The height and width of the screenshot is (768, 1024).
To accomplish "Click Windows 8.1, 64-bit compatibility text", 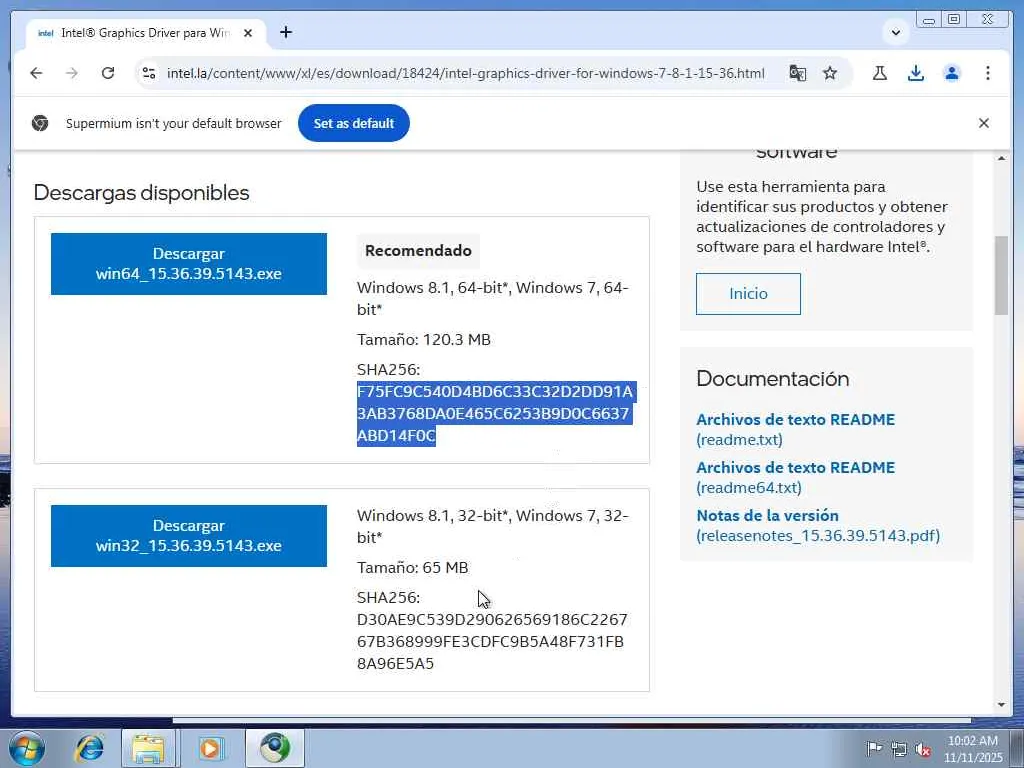I will coord(492,298).
